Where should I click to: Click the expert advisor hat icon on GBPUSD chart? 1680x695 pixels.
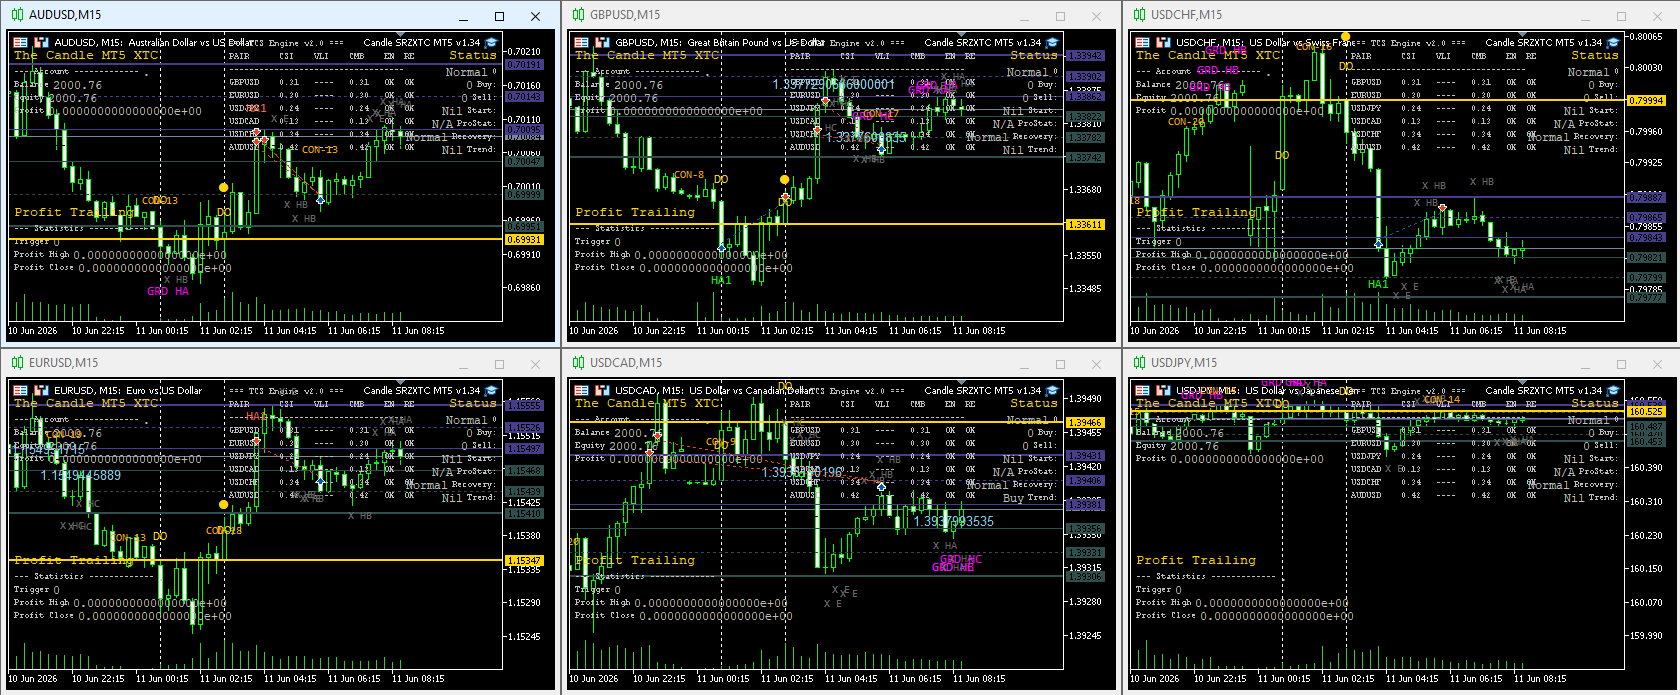point(1053,43)
